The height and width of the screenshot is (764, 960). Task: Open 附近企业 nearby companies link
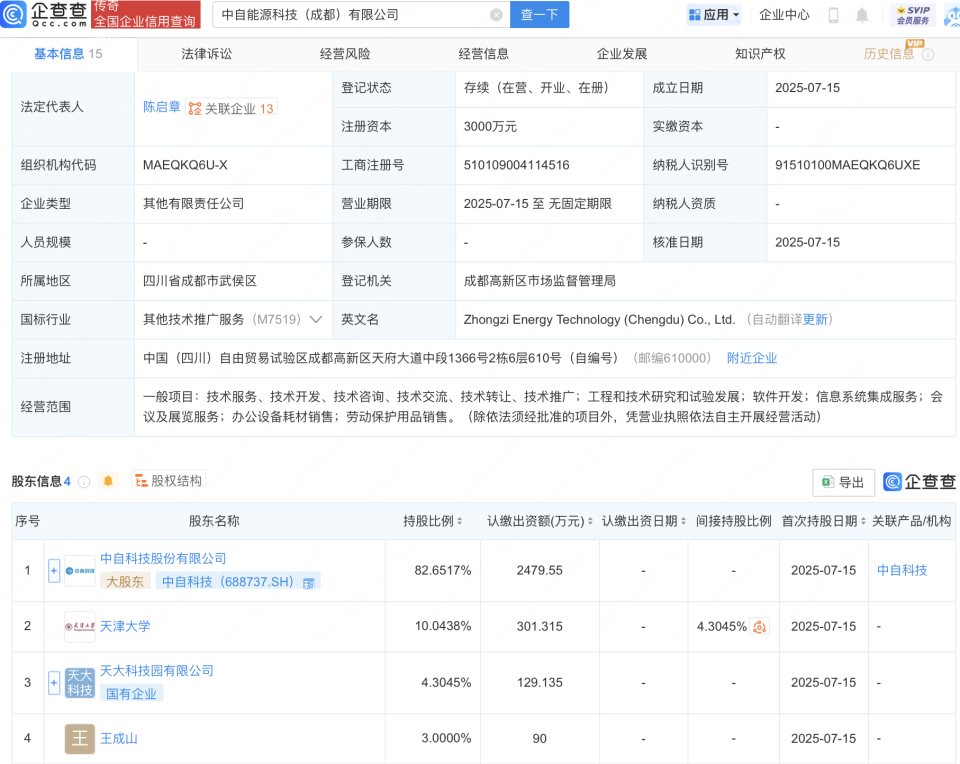point(752,358)
